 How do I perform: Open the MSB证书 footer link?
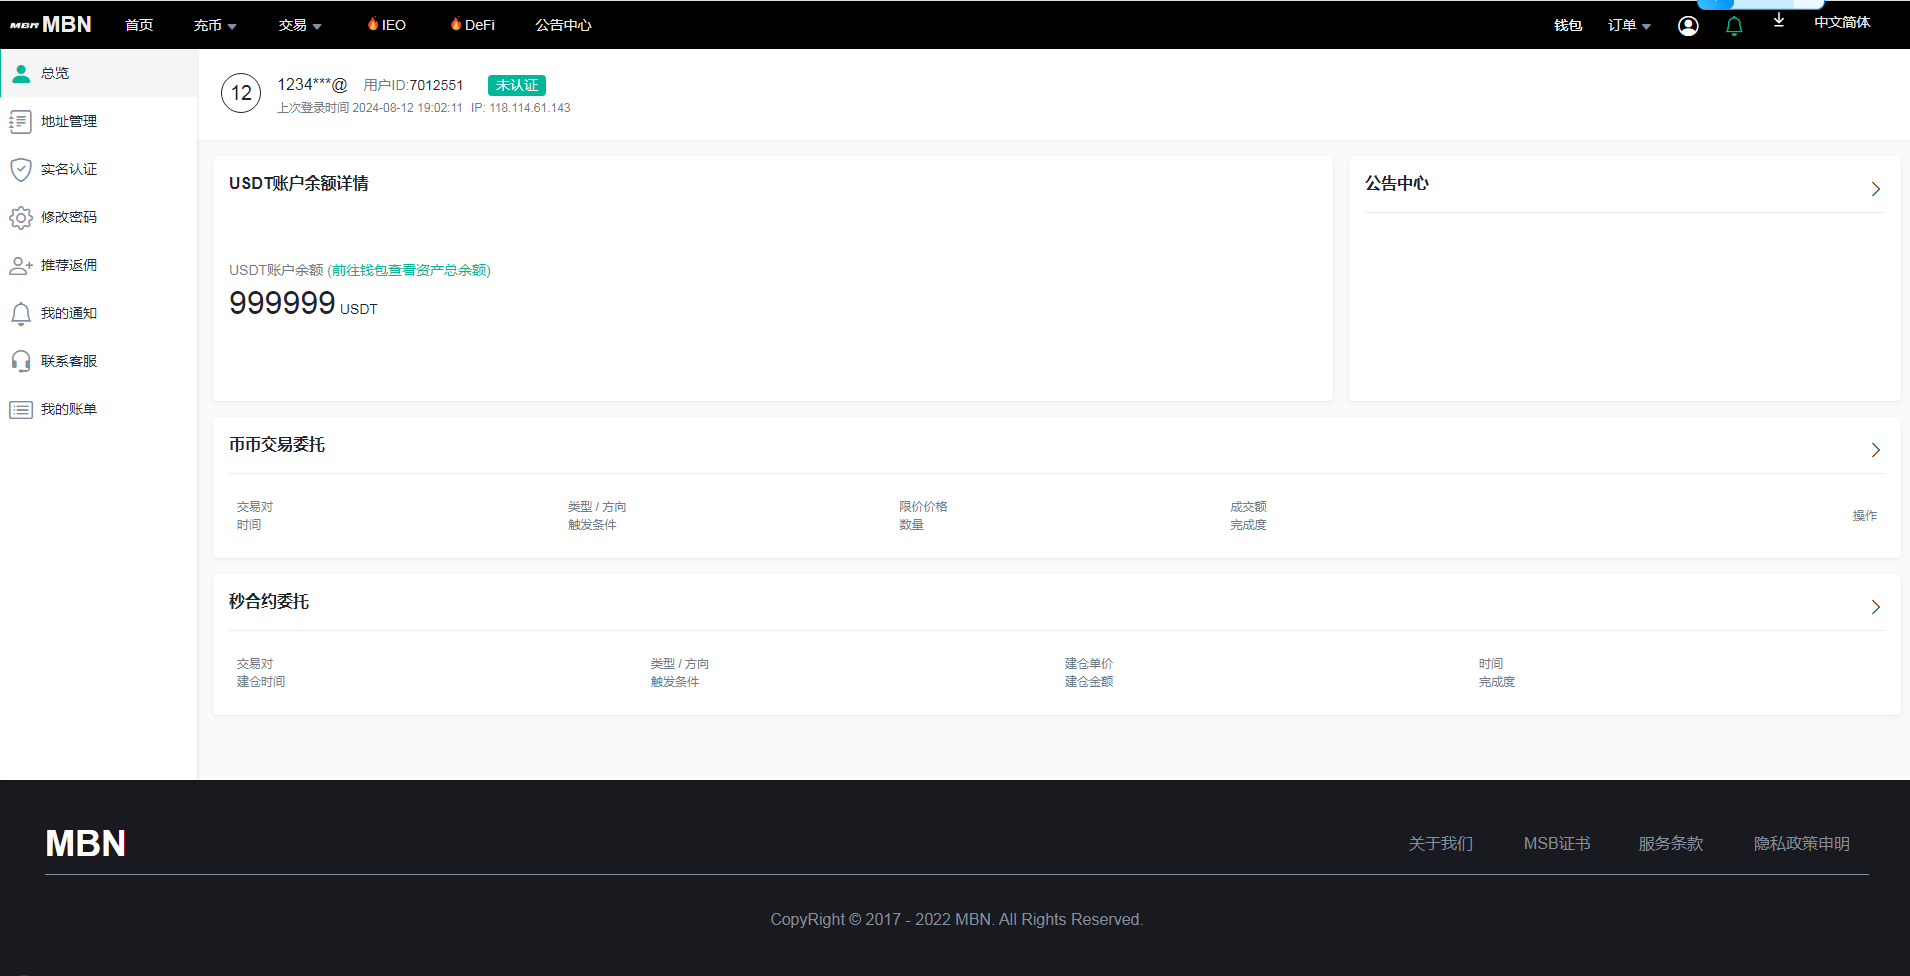(1556, 843)
